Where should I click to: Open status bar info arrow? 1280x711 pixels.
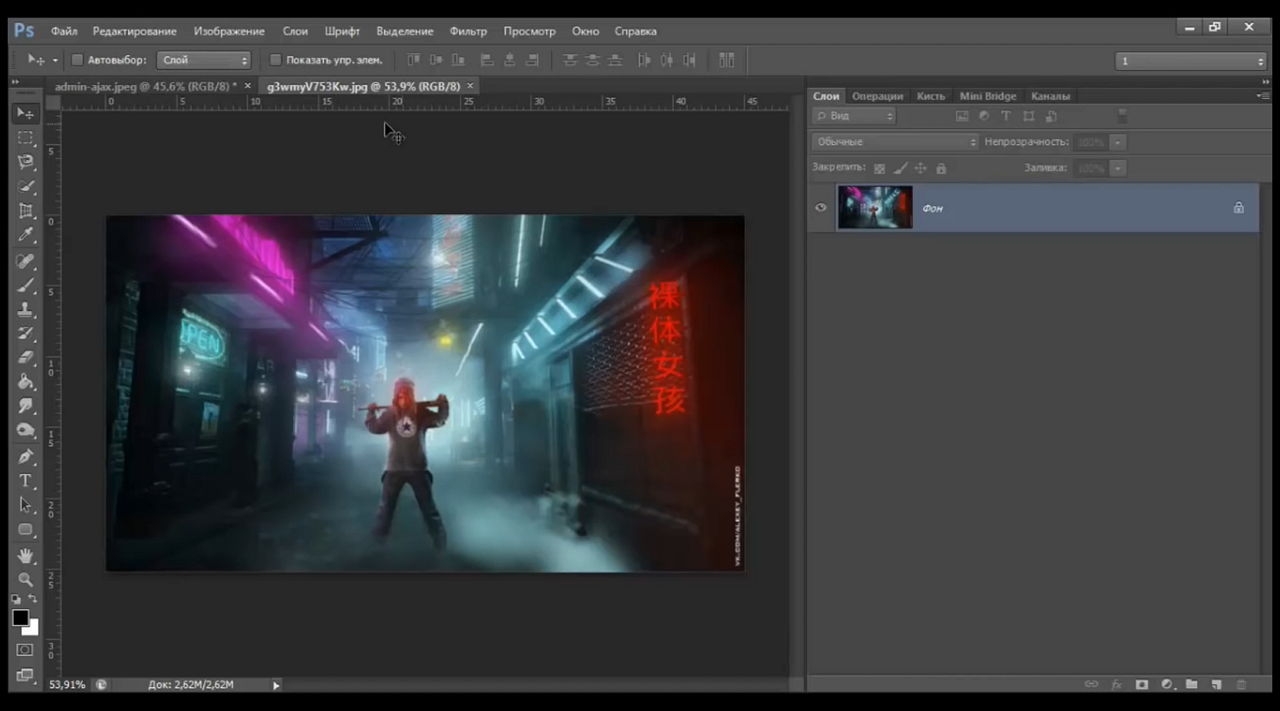(x=276, y=685)
